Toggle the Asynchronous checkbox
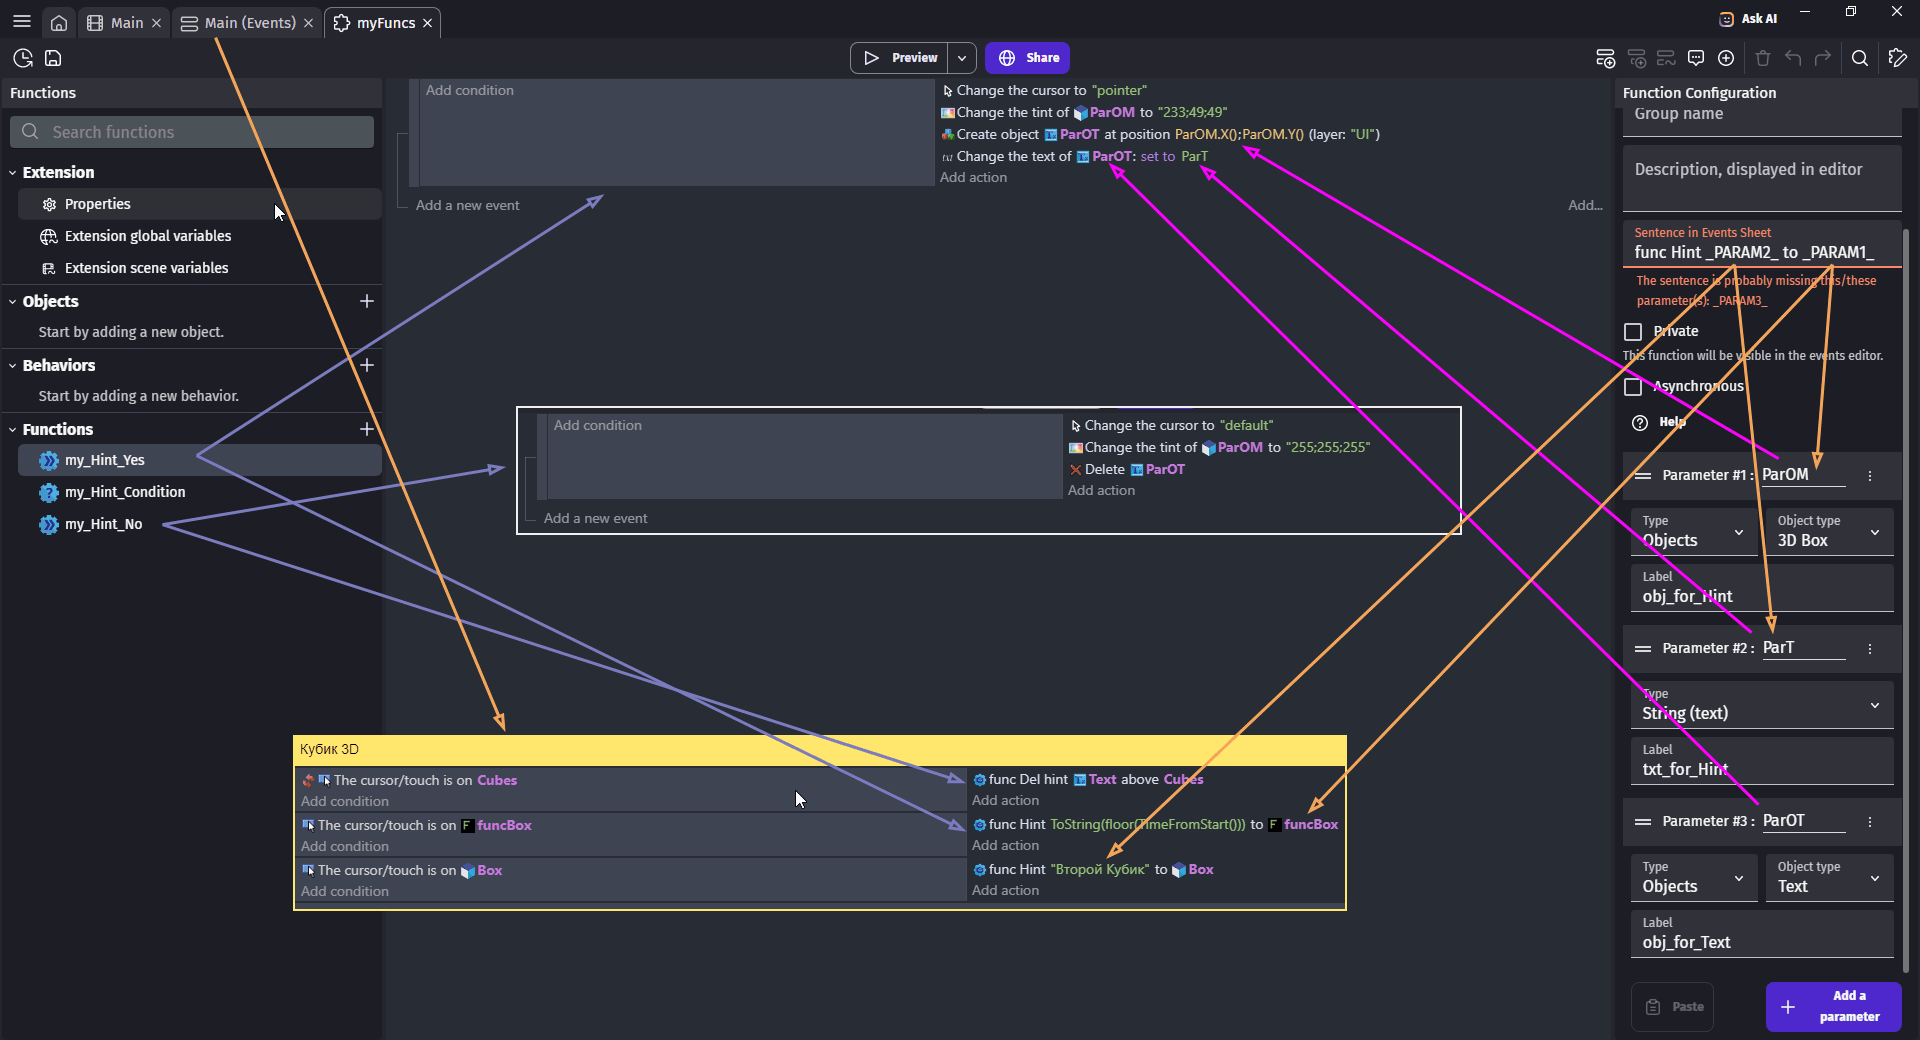Viewport: 1920px width, 1040px height. [1633, 387]
